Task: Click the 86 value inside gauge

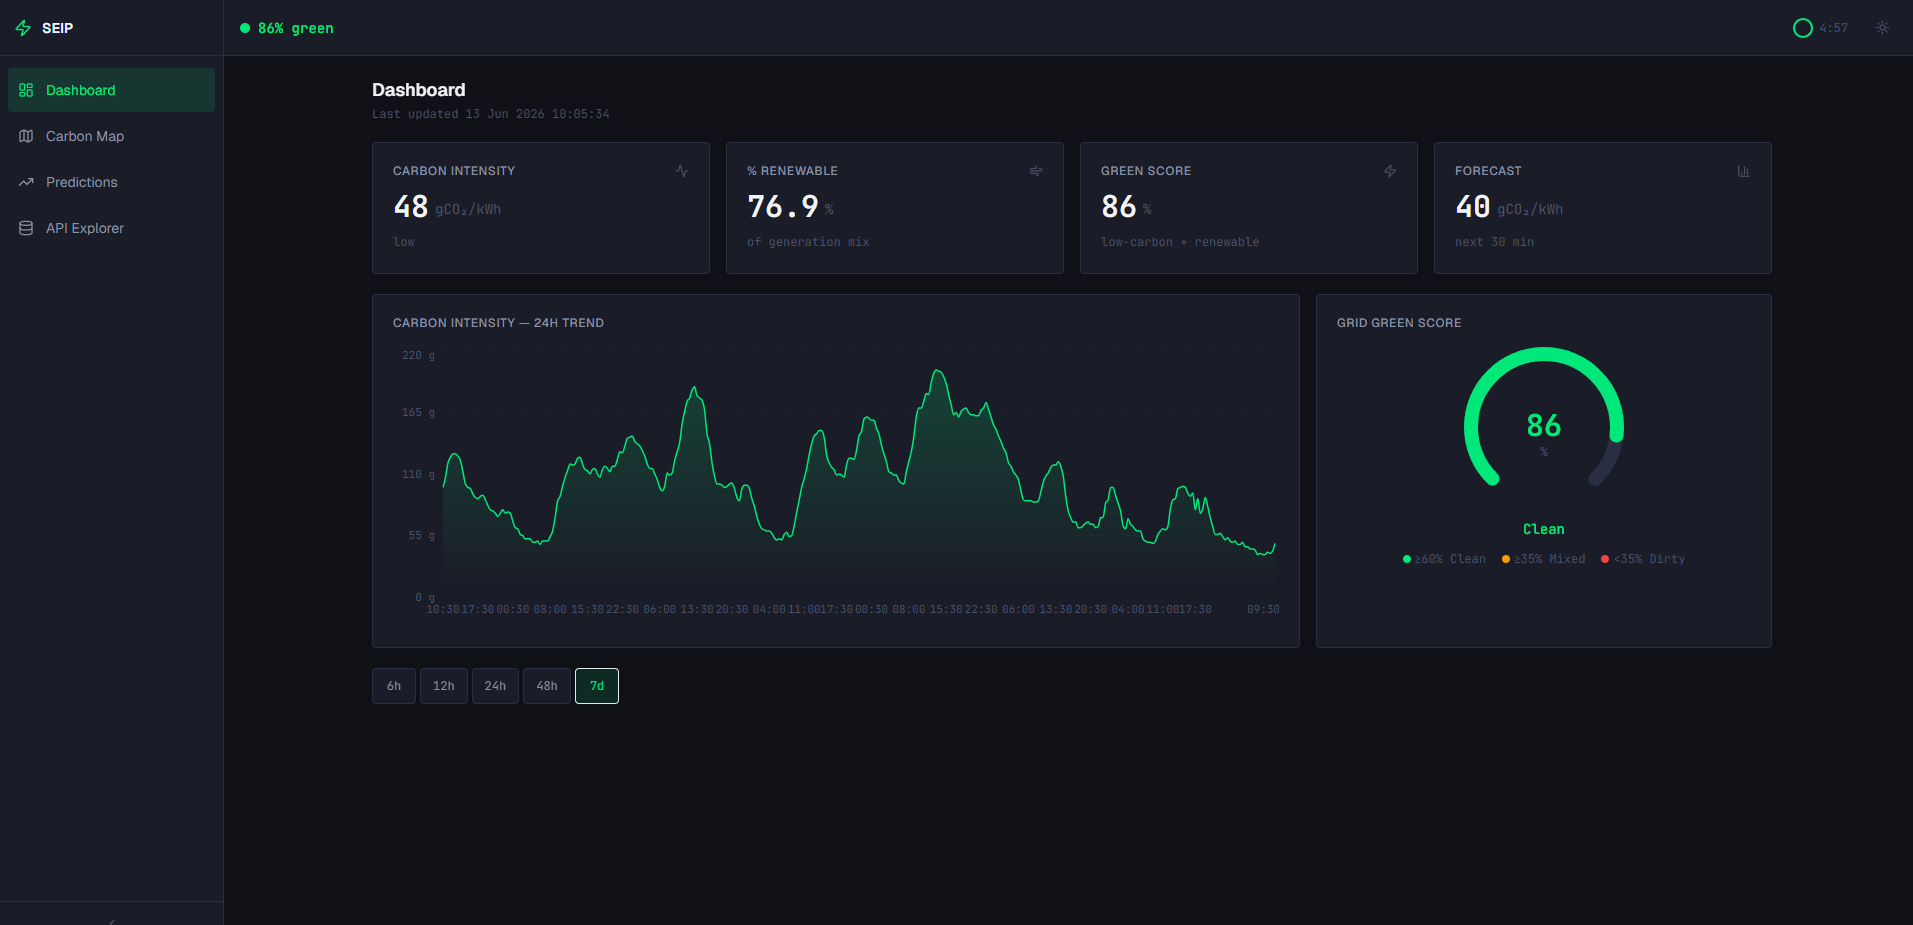Action: [1544, 426]
